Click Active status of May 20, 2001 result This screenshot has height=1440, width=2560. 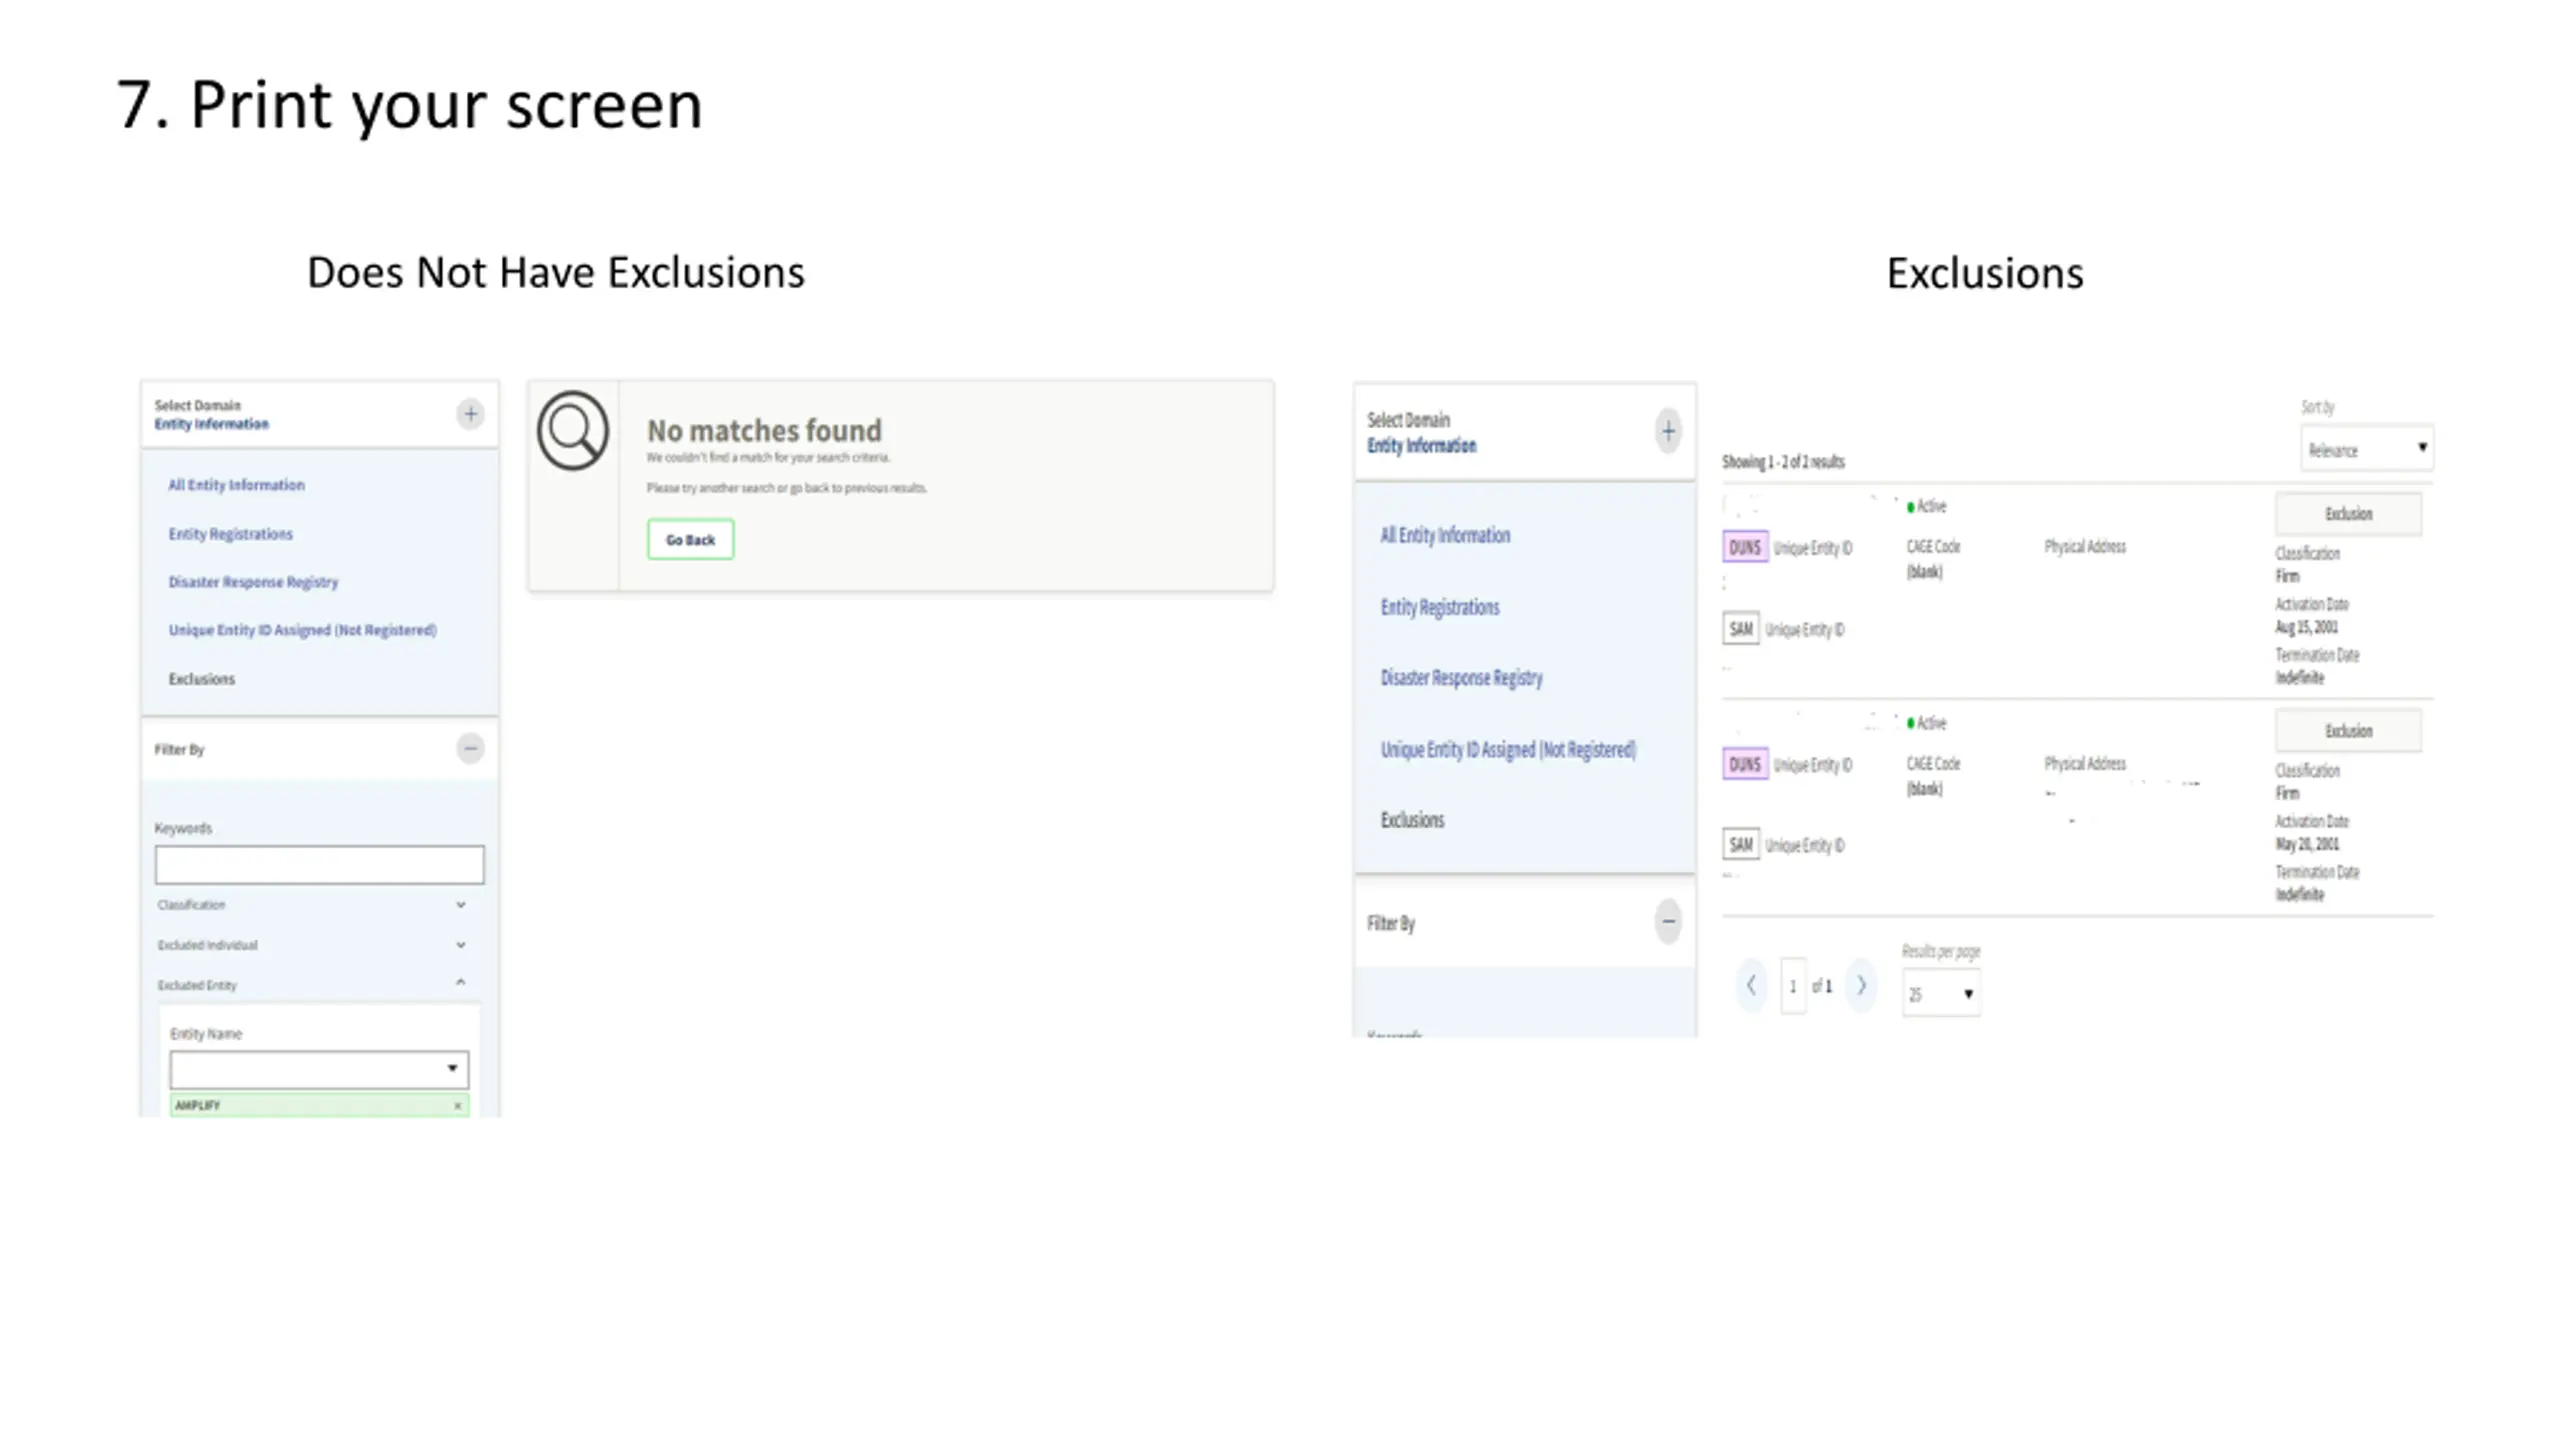point(1927,723)
